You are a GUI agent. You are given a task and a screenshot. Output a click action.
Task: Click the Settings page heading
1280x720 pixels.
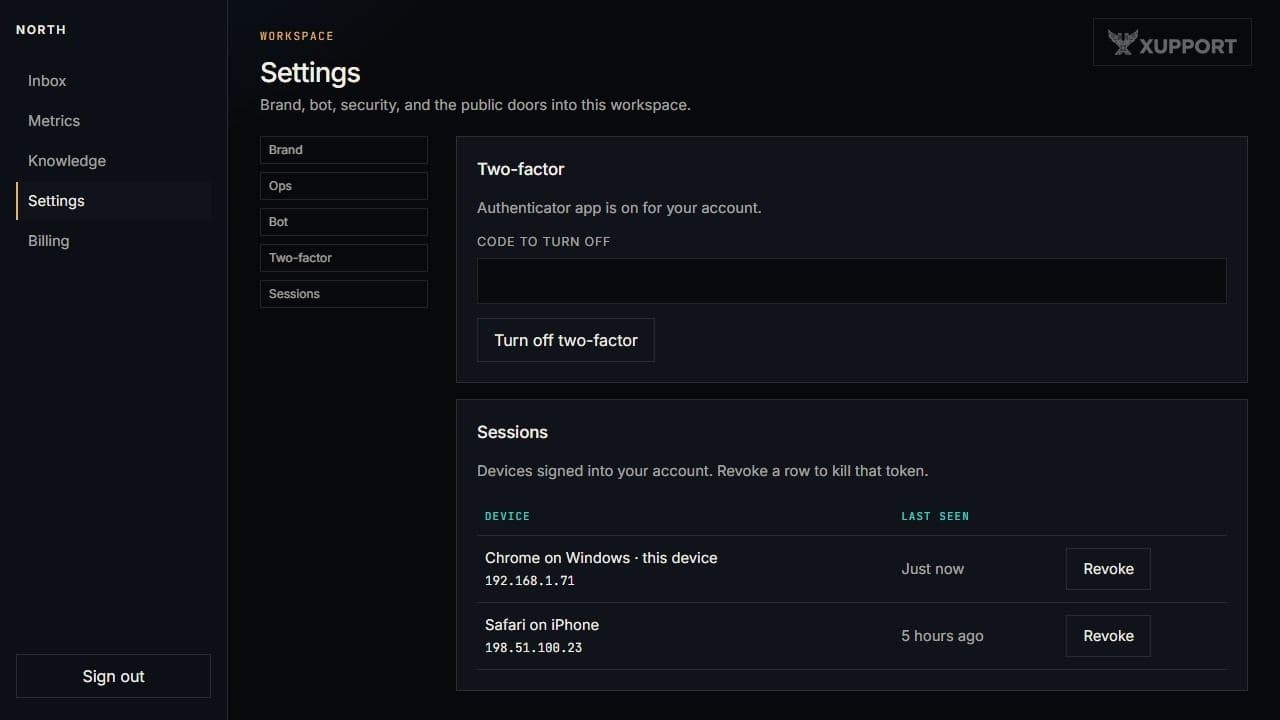(310, 73)
